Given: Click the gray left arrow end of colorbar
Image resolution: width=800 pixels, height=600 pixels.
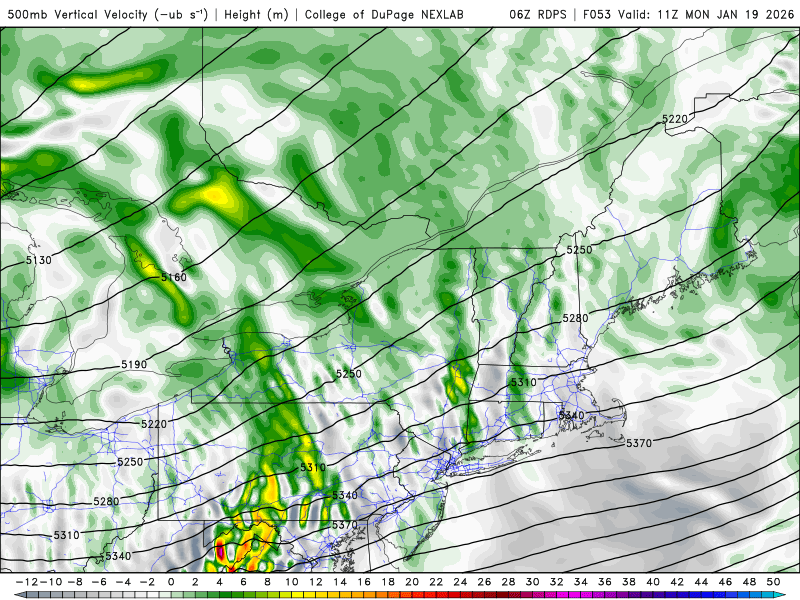Looking at the screenshot, I should (19, 595).
